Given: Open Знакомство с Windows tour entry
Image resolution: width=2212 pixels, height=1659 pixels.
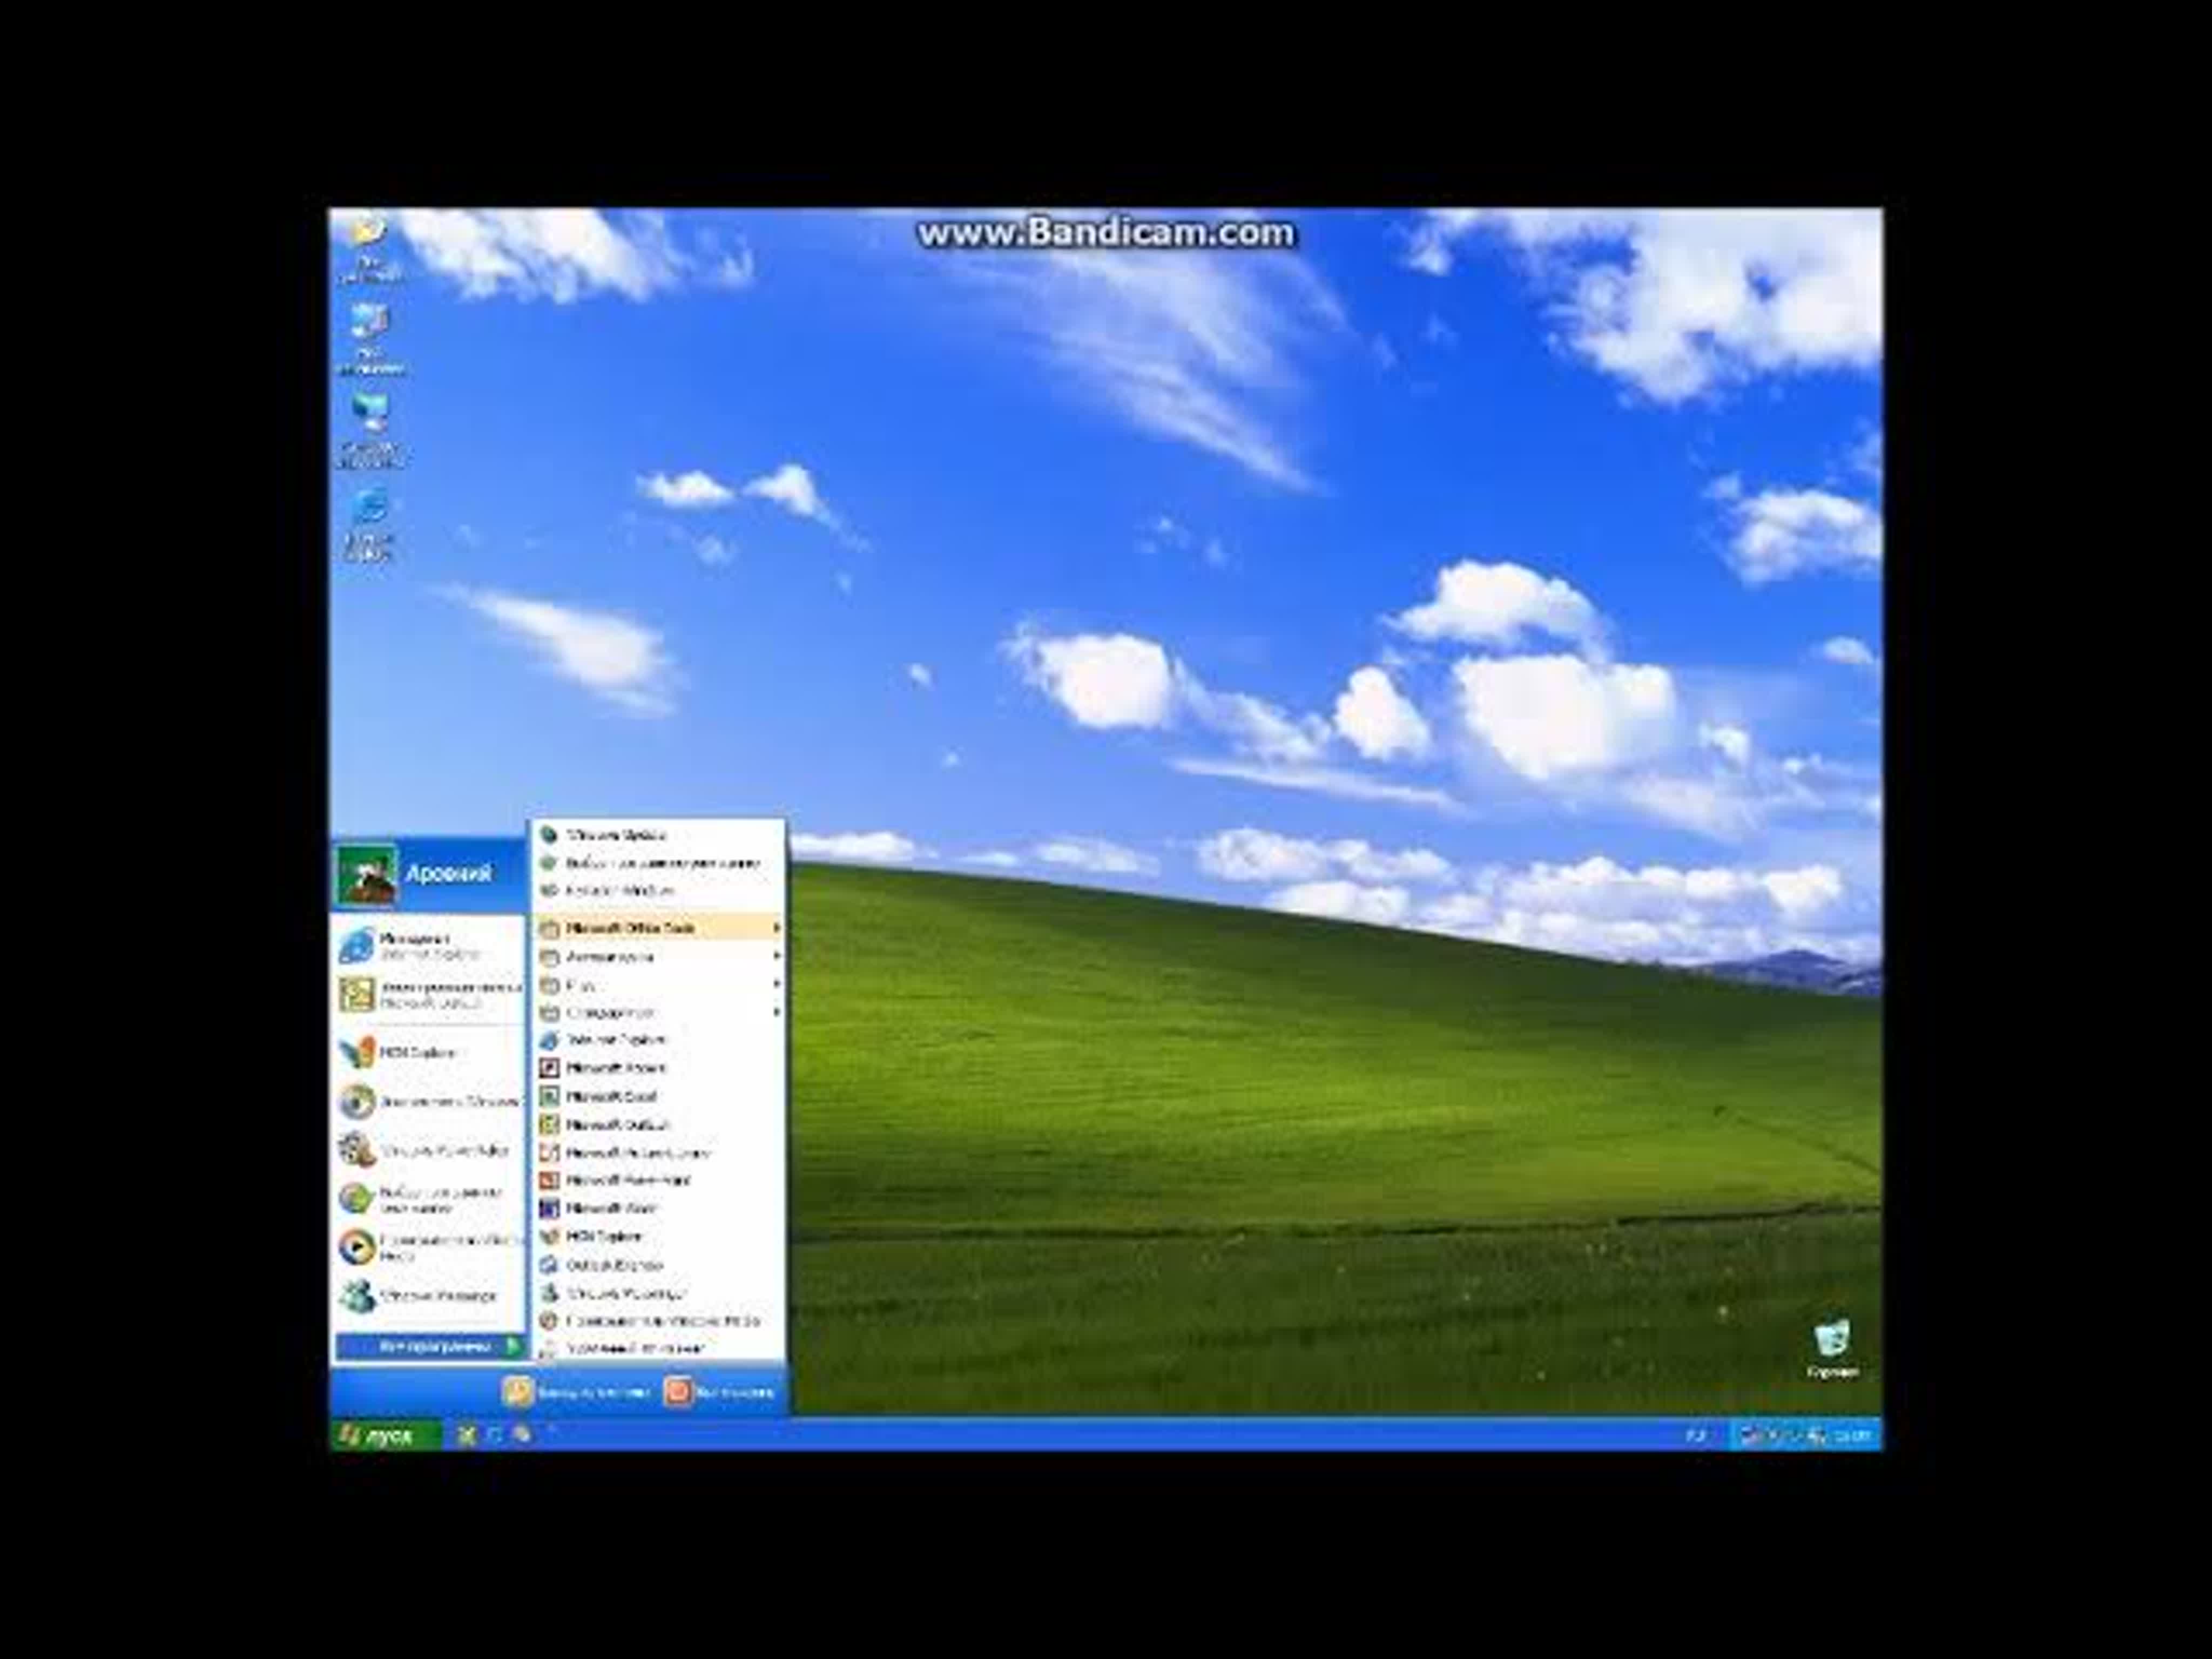Looking at the screenshot, I should pyautogui.click(x=429, y=1102).
